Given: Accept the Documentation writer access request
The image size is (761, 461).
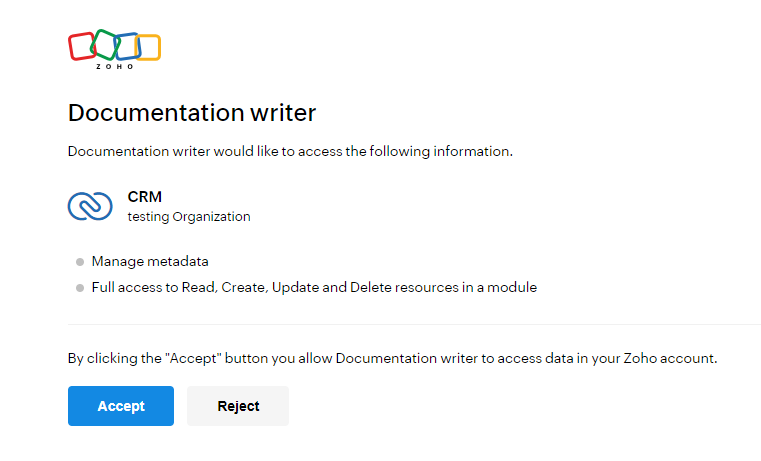Looking at the screenshot, I should [121, 406].
